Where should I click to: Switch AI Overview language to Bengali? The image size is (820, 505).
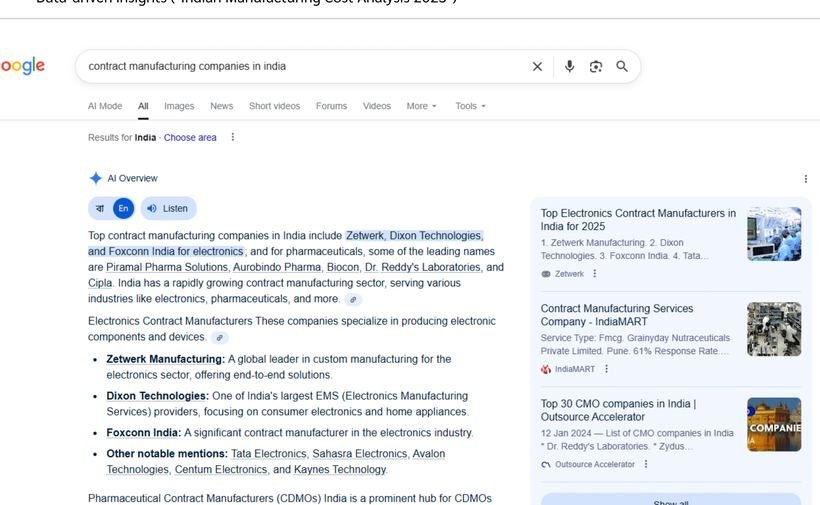click(x=100, y=208)
